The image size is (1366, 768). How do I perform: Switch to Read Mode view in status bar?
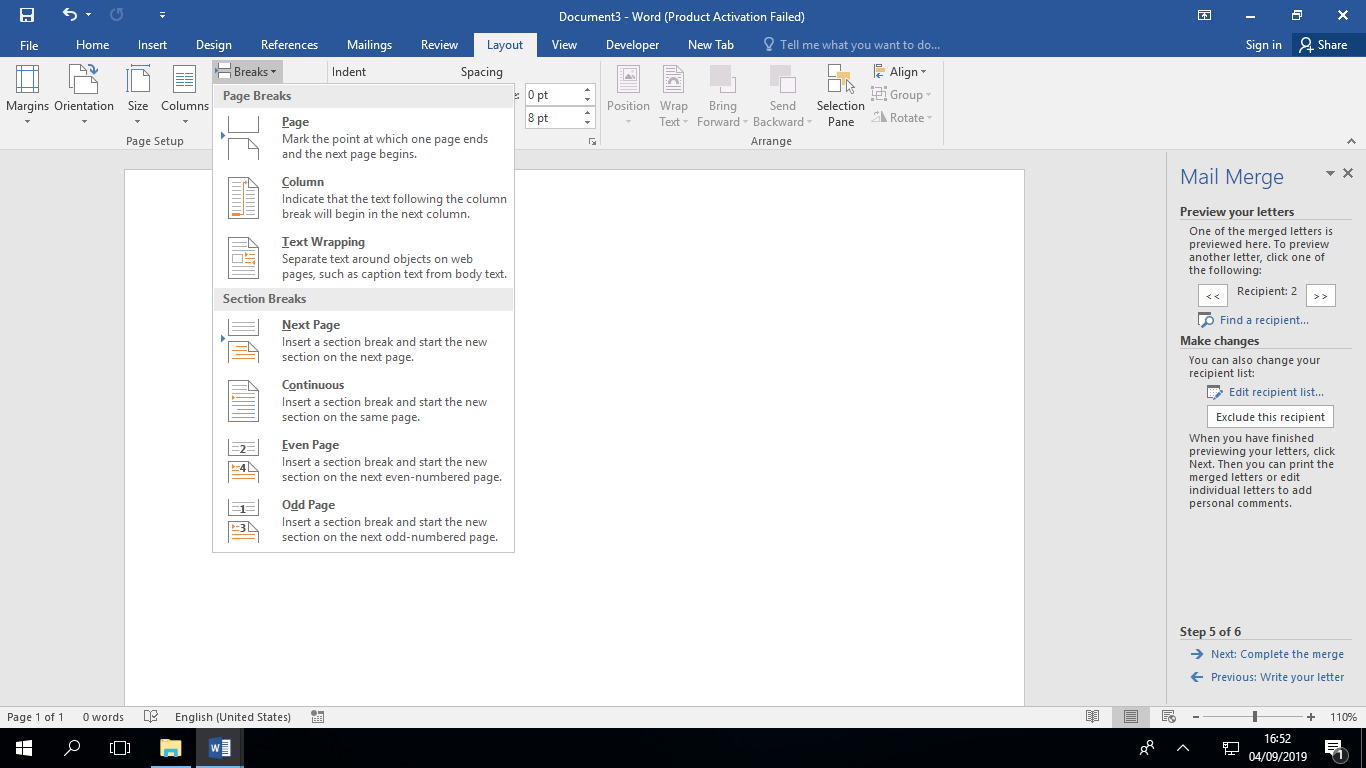pos(1093,717)
